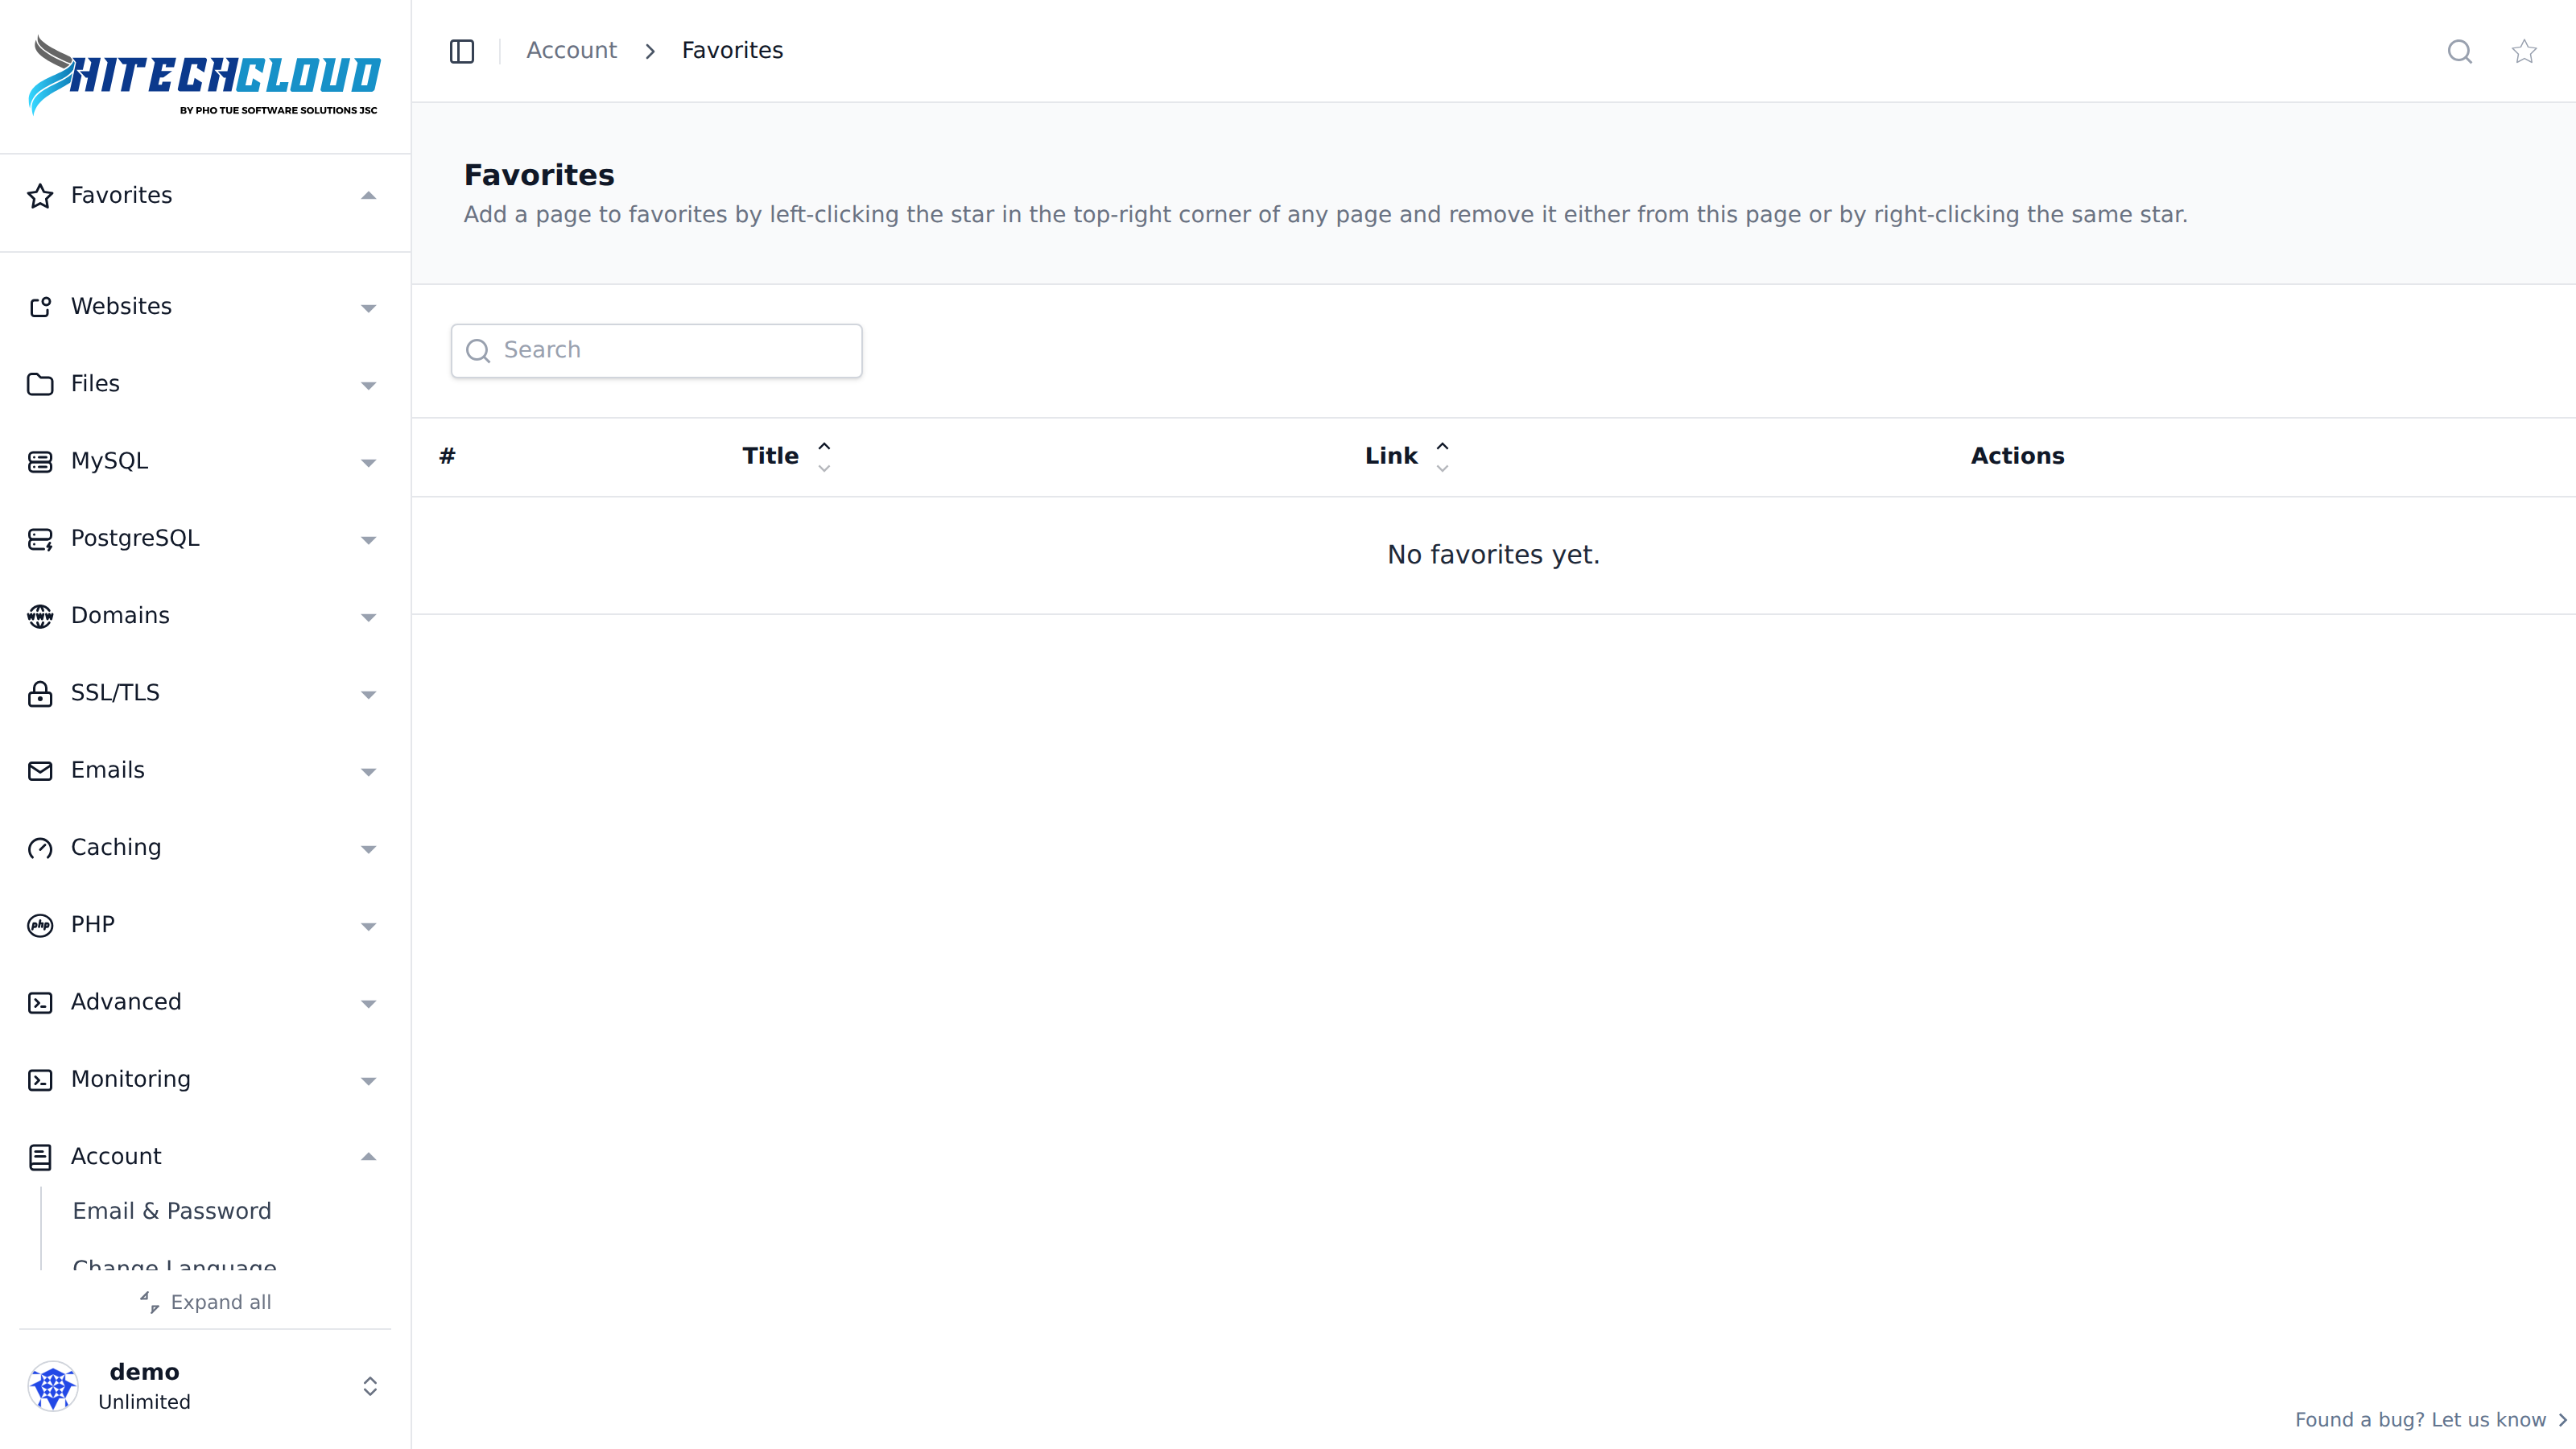The height and width of the screenshot is (1449, 2576).
Task: Open Email & Password menu item
Action: [x=172, y=1211]
